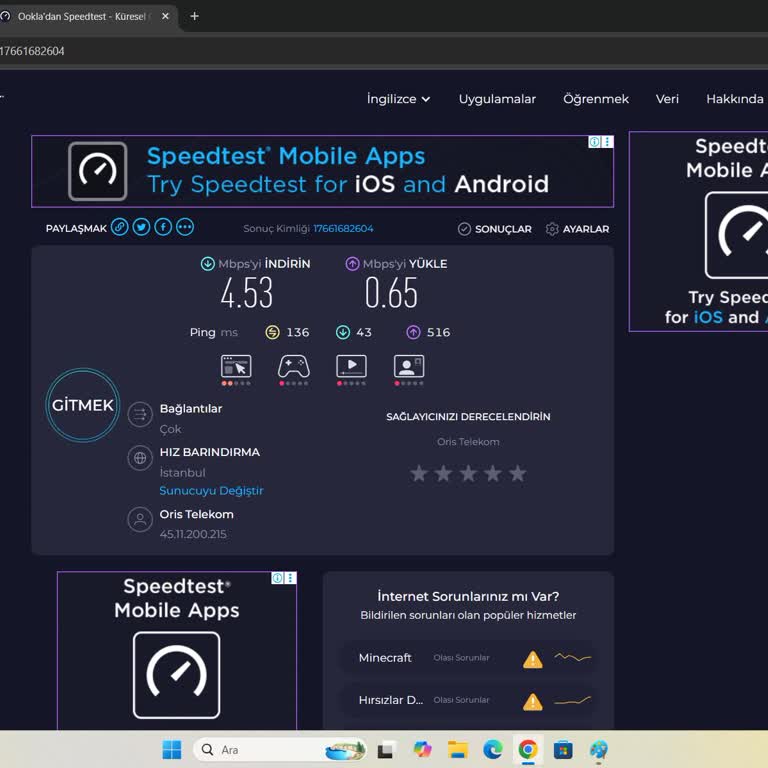Open Copilot from taskbar
Image resolution: width=768 pixels, height=768 pixels.
tap(423, 749)
